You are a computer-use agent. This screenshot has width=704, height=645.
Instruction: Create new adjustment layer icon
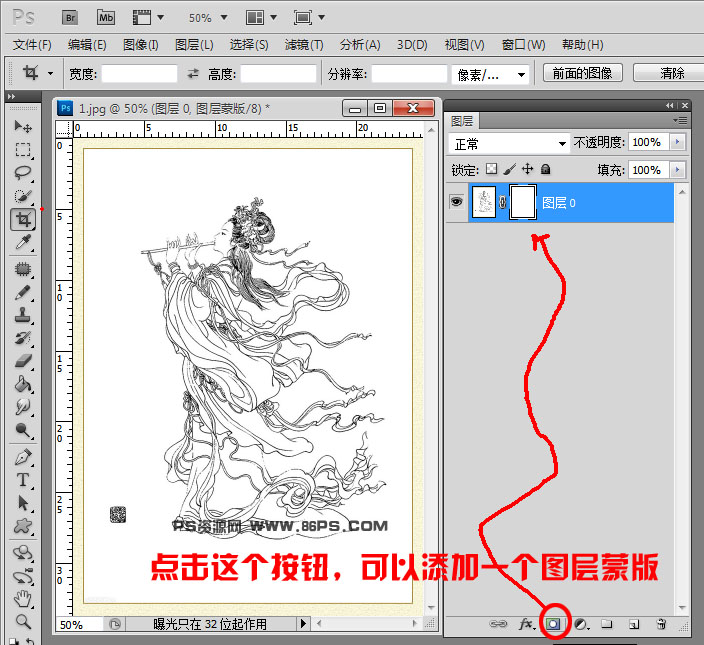(x=581, y=624)
